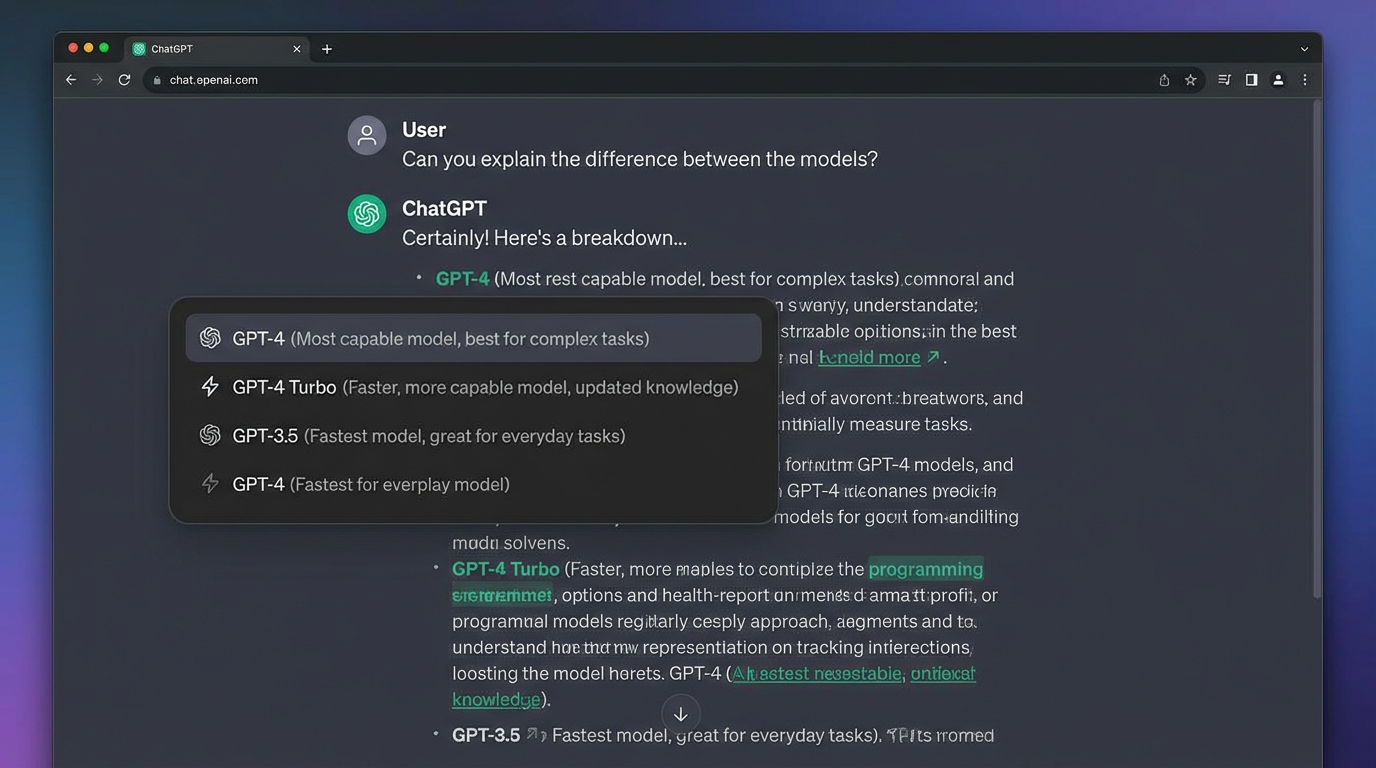Click the share icon in the browser toolbar
Screen dimensions: 1376x768
pos(1163,79)
